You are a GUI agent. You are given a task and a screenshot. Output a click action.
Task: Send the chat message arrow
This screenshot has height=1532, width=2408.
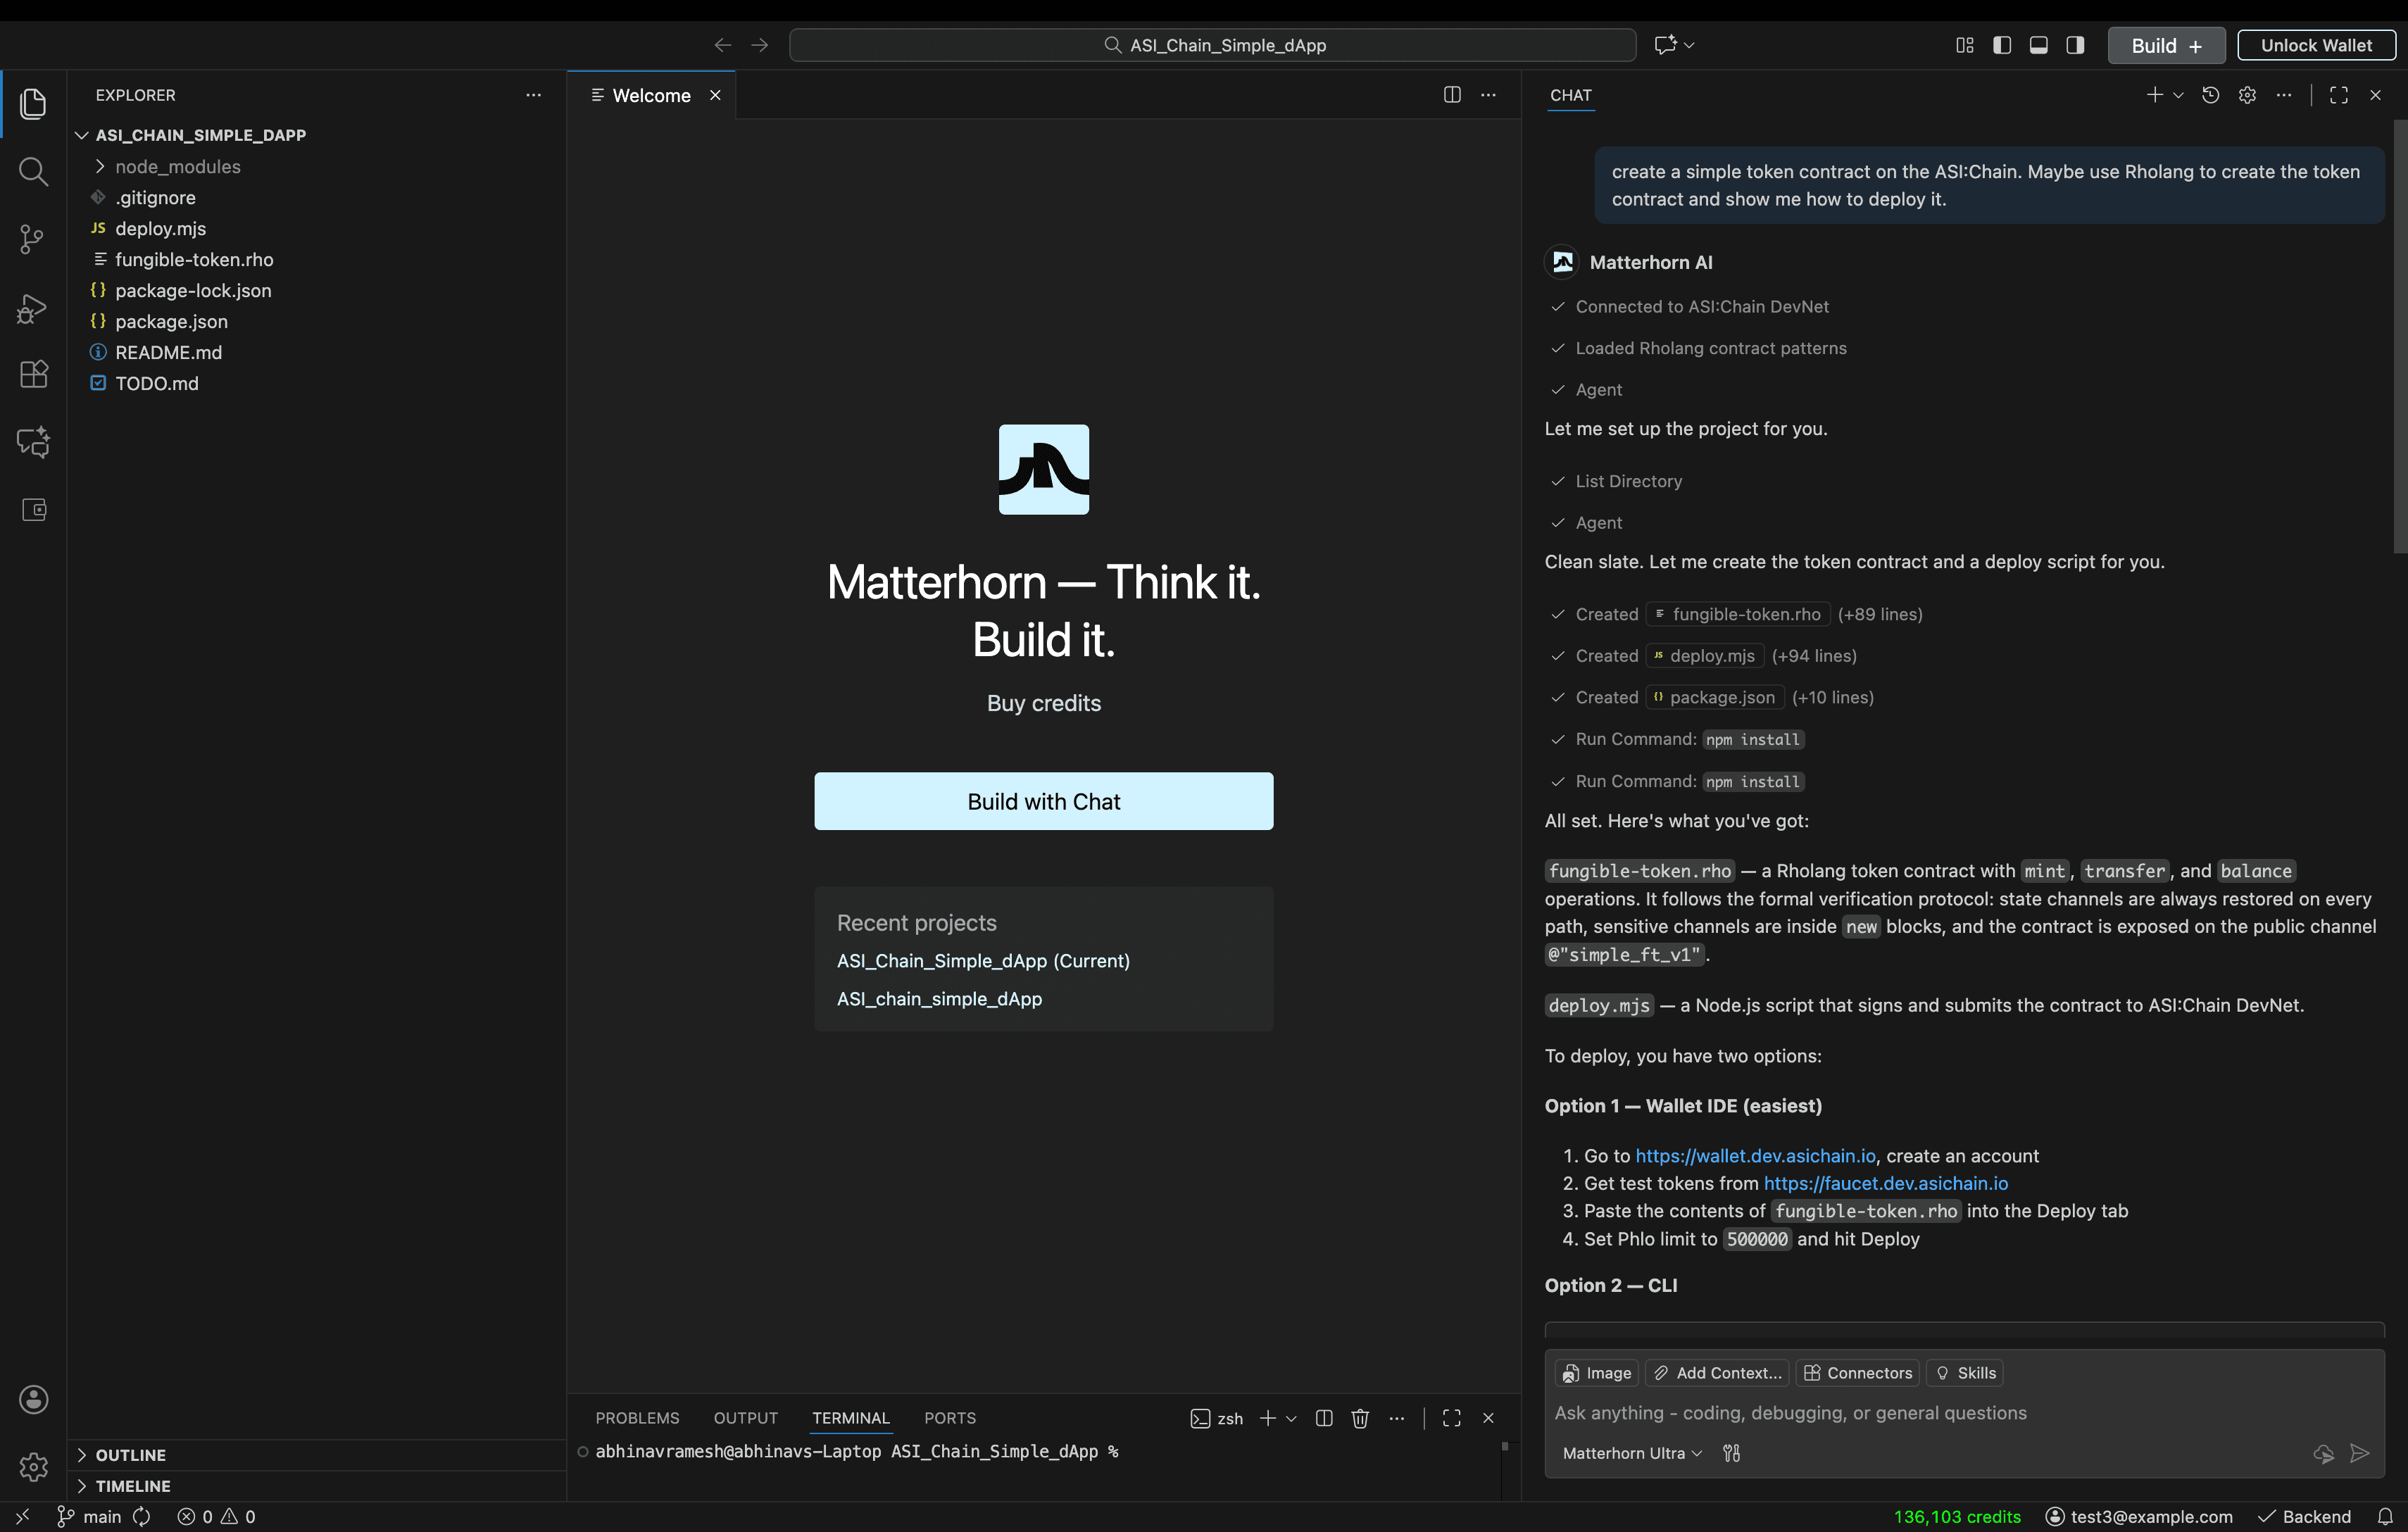click(x=2360, y=1453)
